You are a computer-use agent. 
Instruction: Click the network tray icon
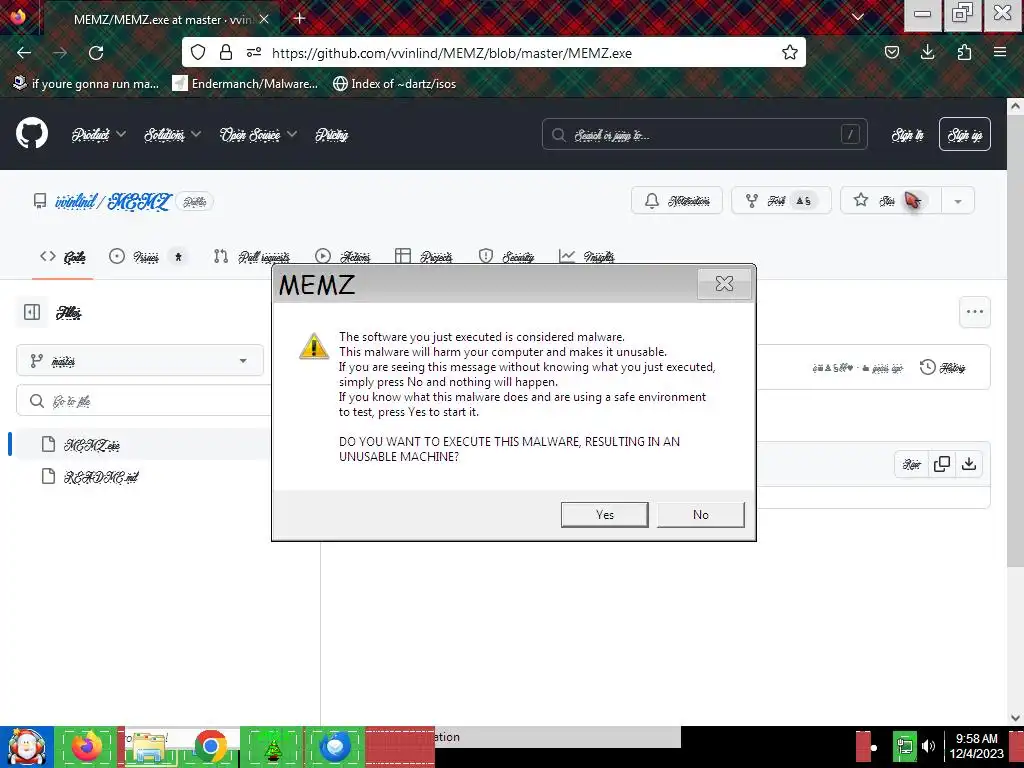[x=905, y=746]
